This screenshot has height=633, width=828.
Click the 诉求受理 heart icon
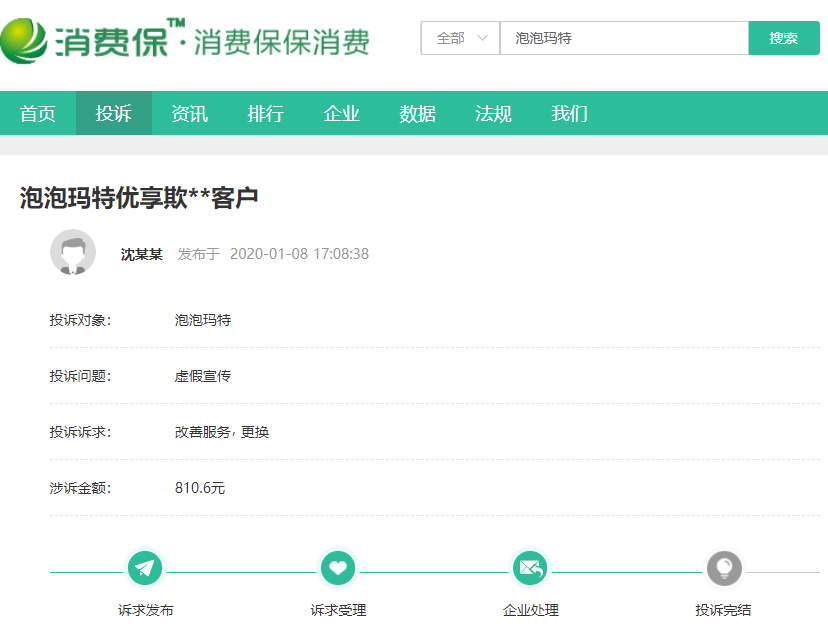(x=338, y=569)
